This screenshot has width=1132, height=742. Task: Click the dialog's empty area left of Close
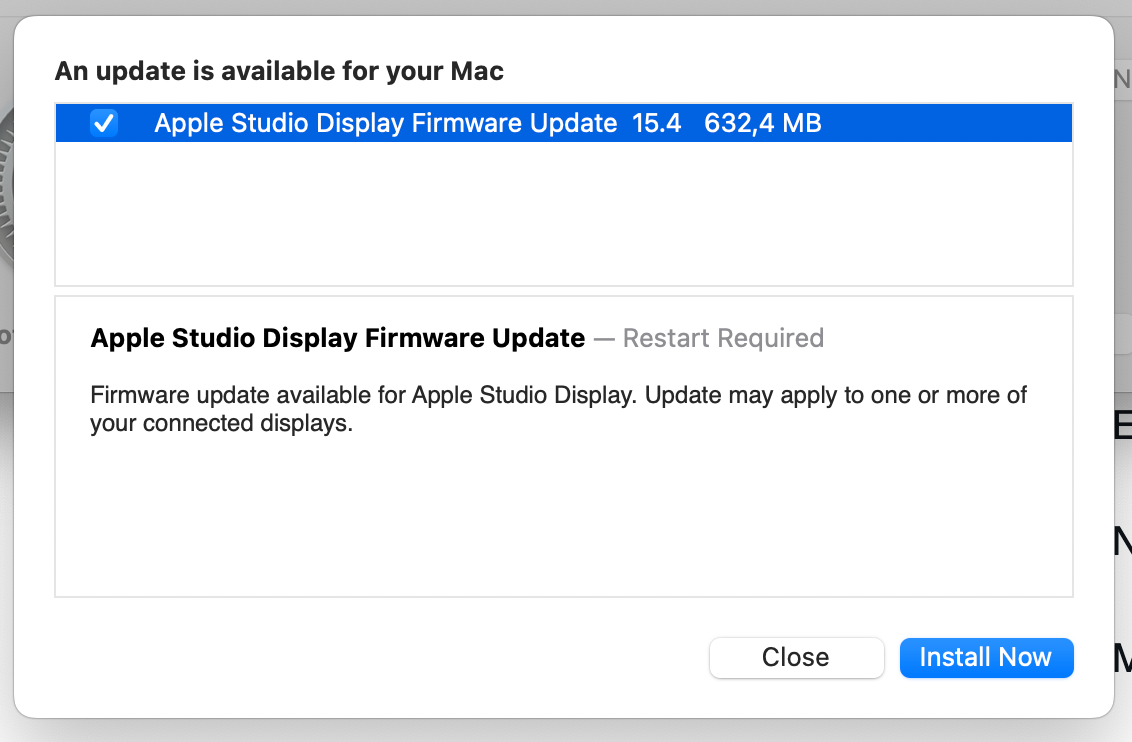375,658
